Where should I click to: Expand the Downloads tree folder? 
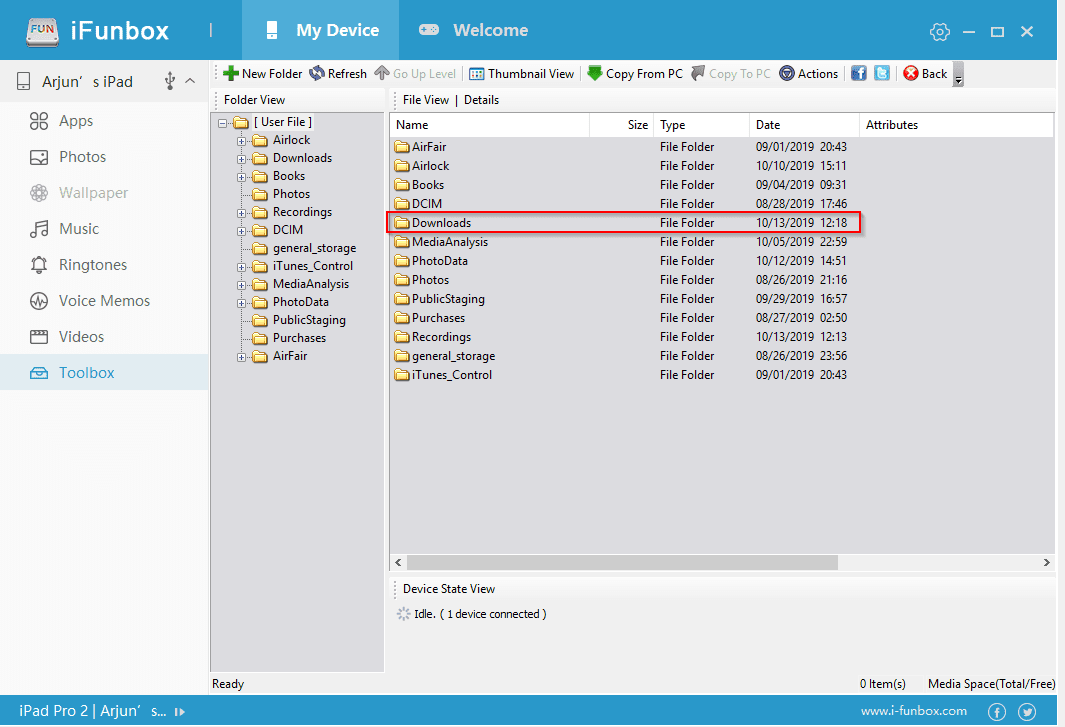pos(241,160)
